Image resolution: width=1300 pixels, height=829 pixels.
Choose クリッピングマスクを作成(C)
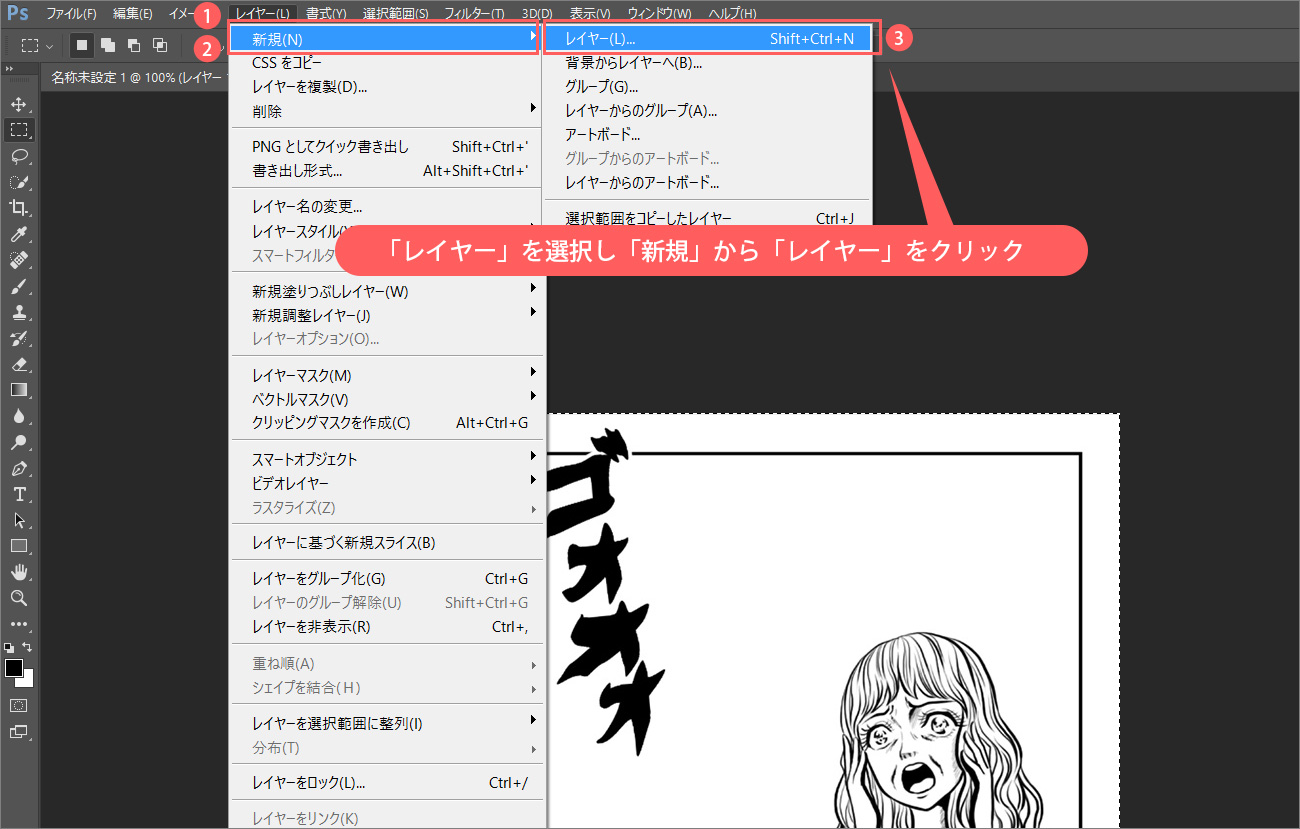tap(385, 423)
